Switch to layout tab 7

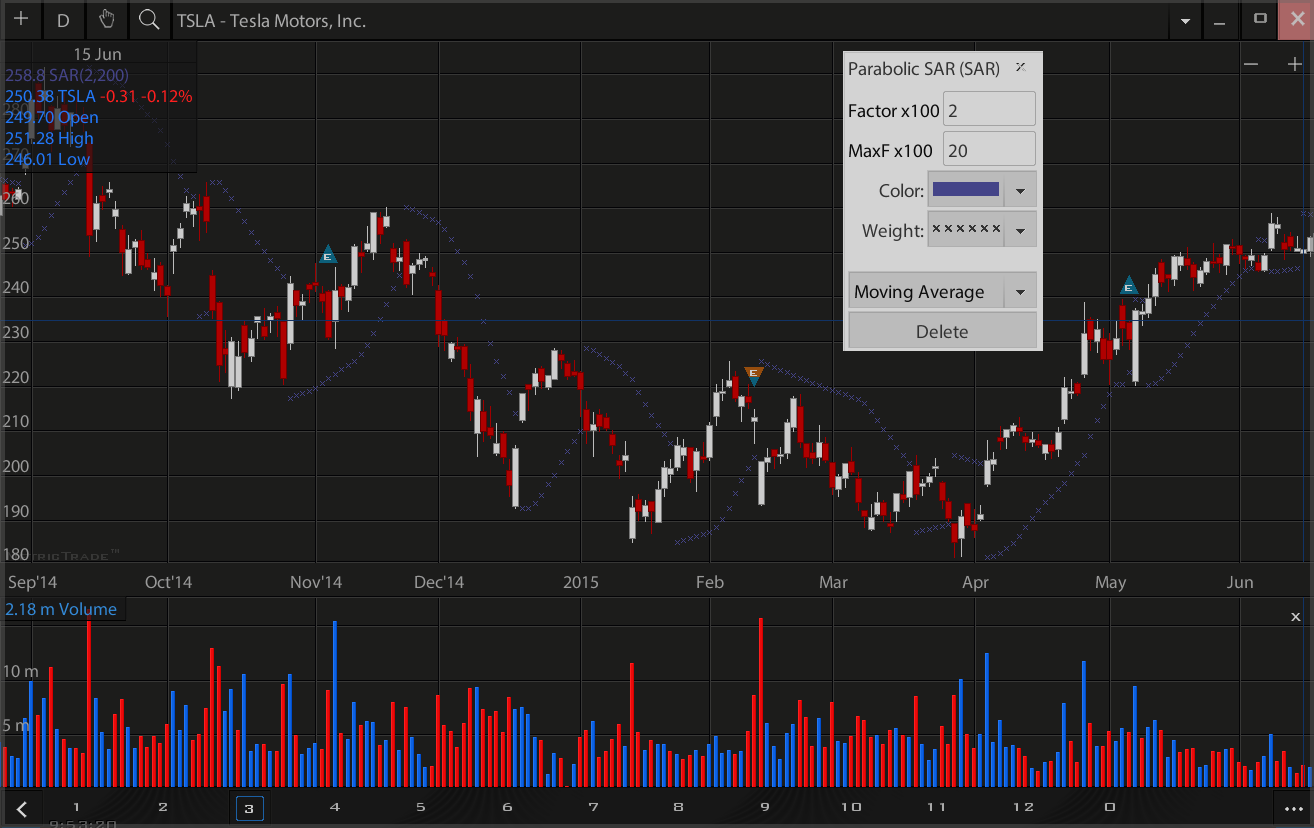(x=593, y=807)
